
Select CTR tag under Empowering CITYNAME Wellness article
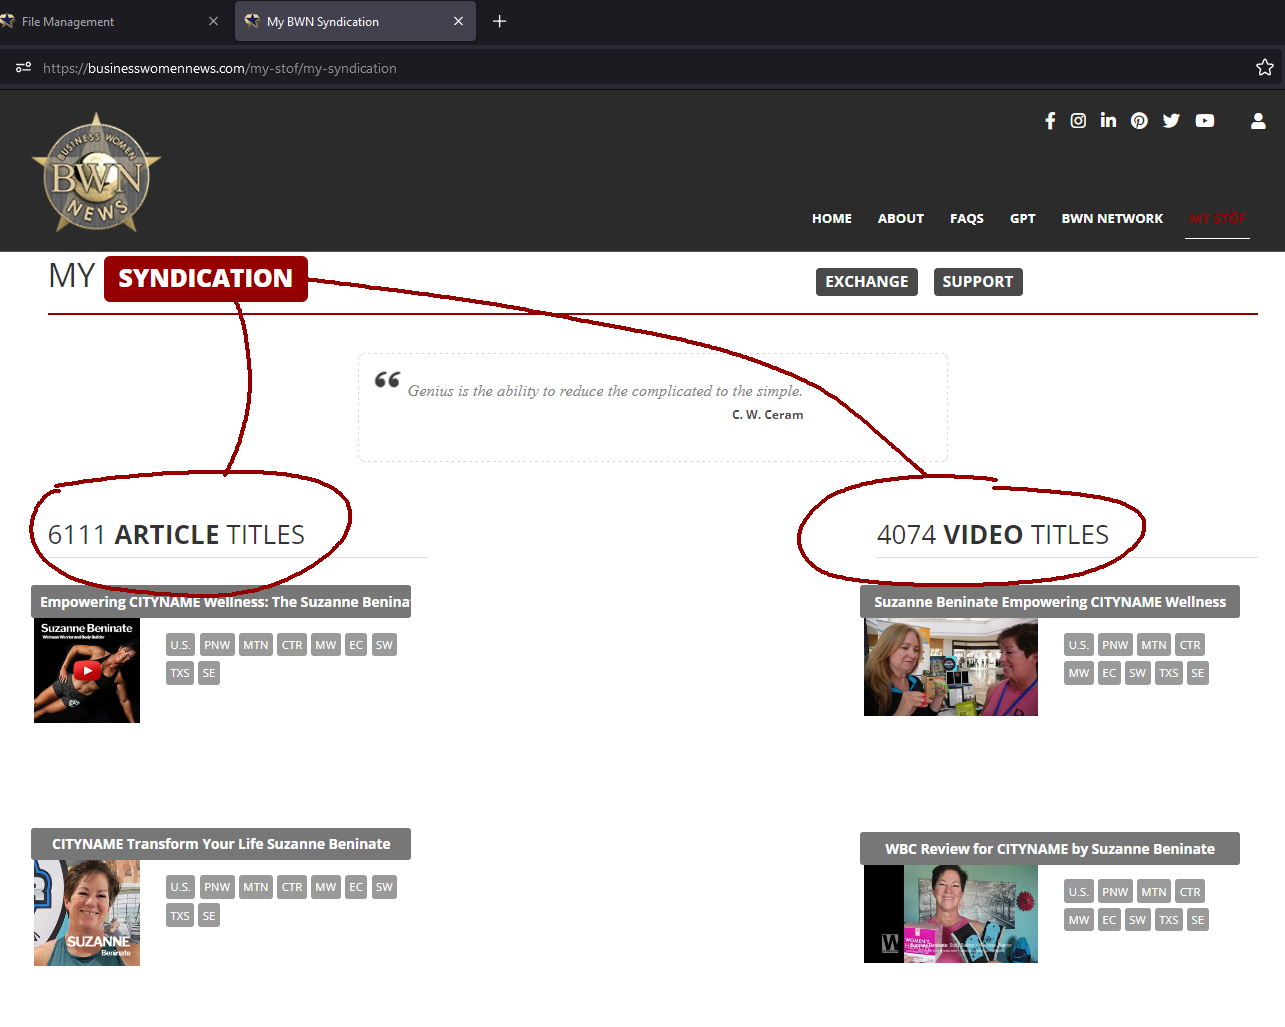point(292,645)
